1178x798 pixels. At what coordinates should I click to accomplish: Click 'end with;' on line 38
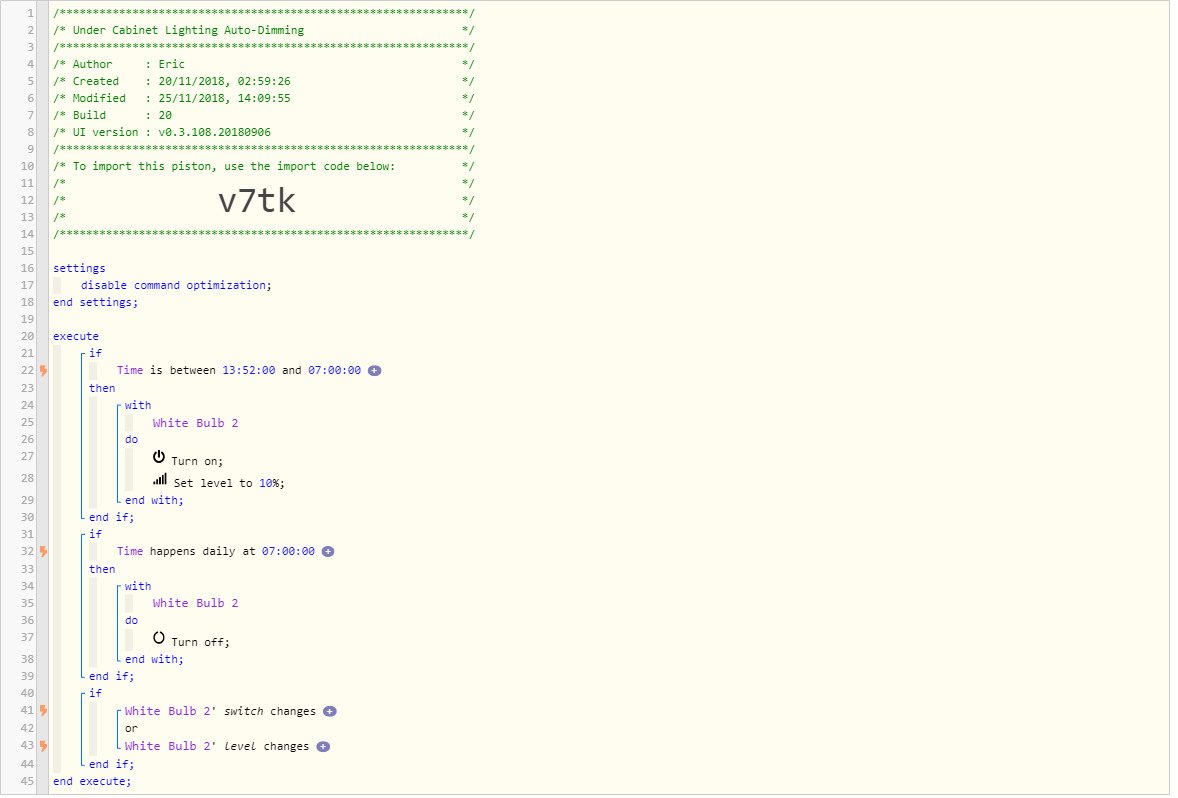[x=154, y=660]
